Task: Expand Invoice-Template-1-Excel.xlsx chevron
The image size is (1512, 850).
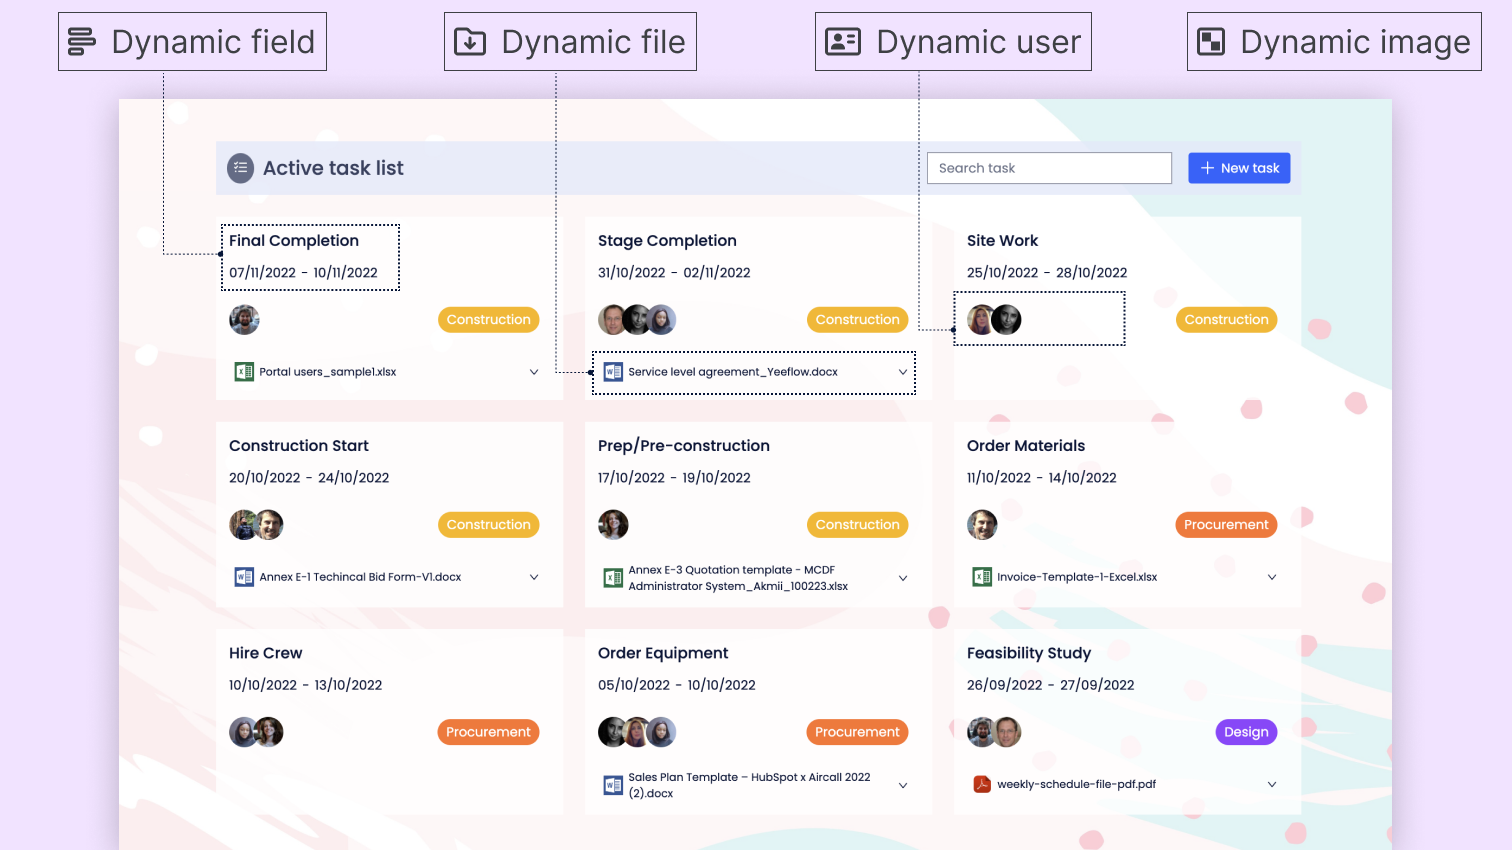Action: [x=1272, y=577]
